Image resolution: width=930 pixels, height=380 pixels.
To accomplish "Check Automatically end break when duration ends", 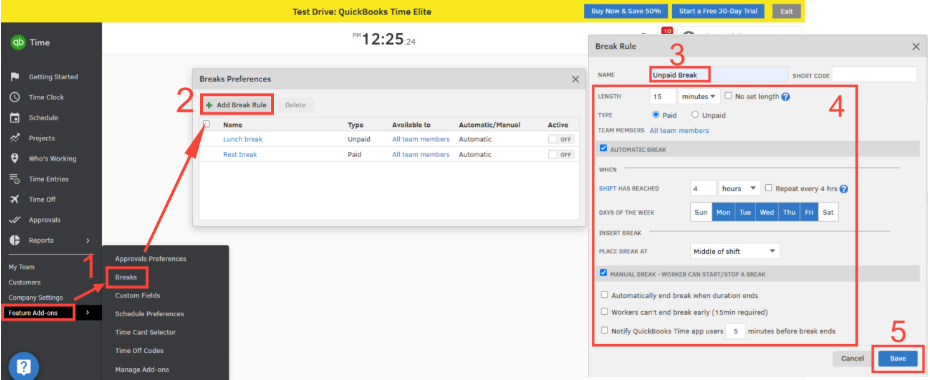I will pyautogui.click(x=604, y=295).
